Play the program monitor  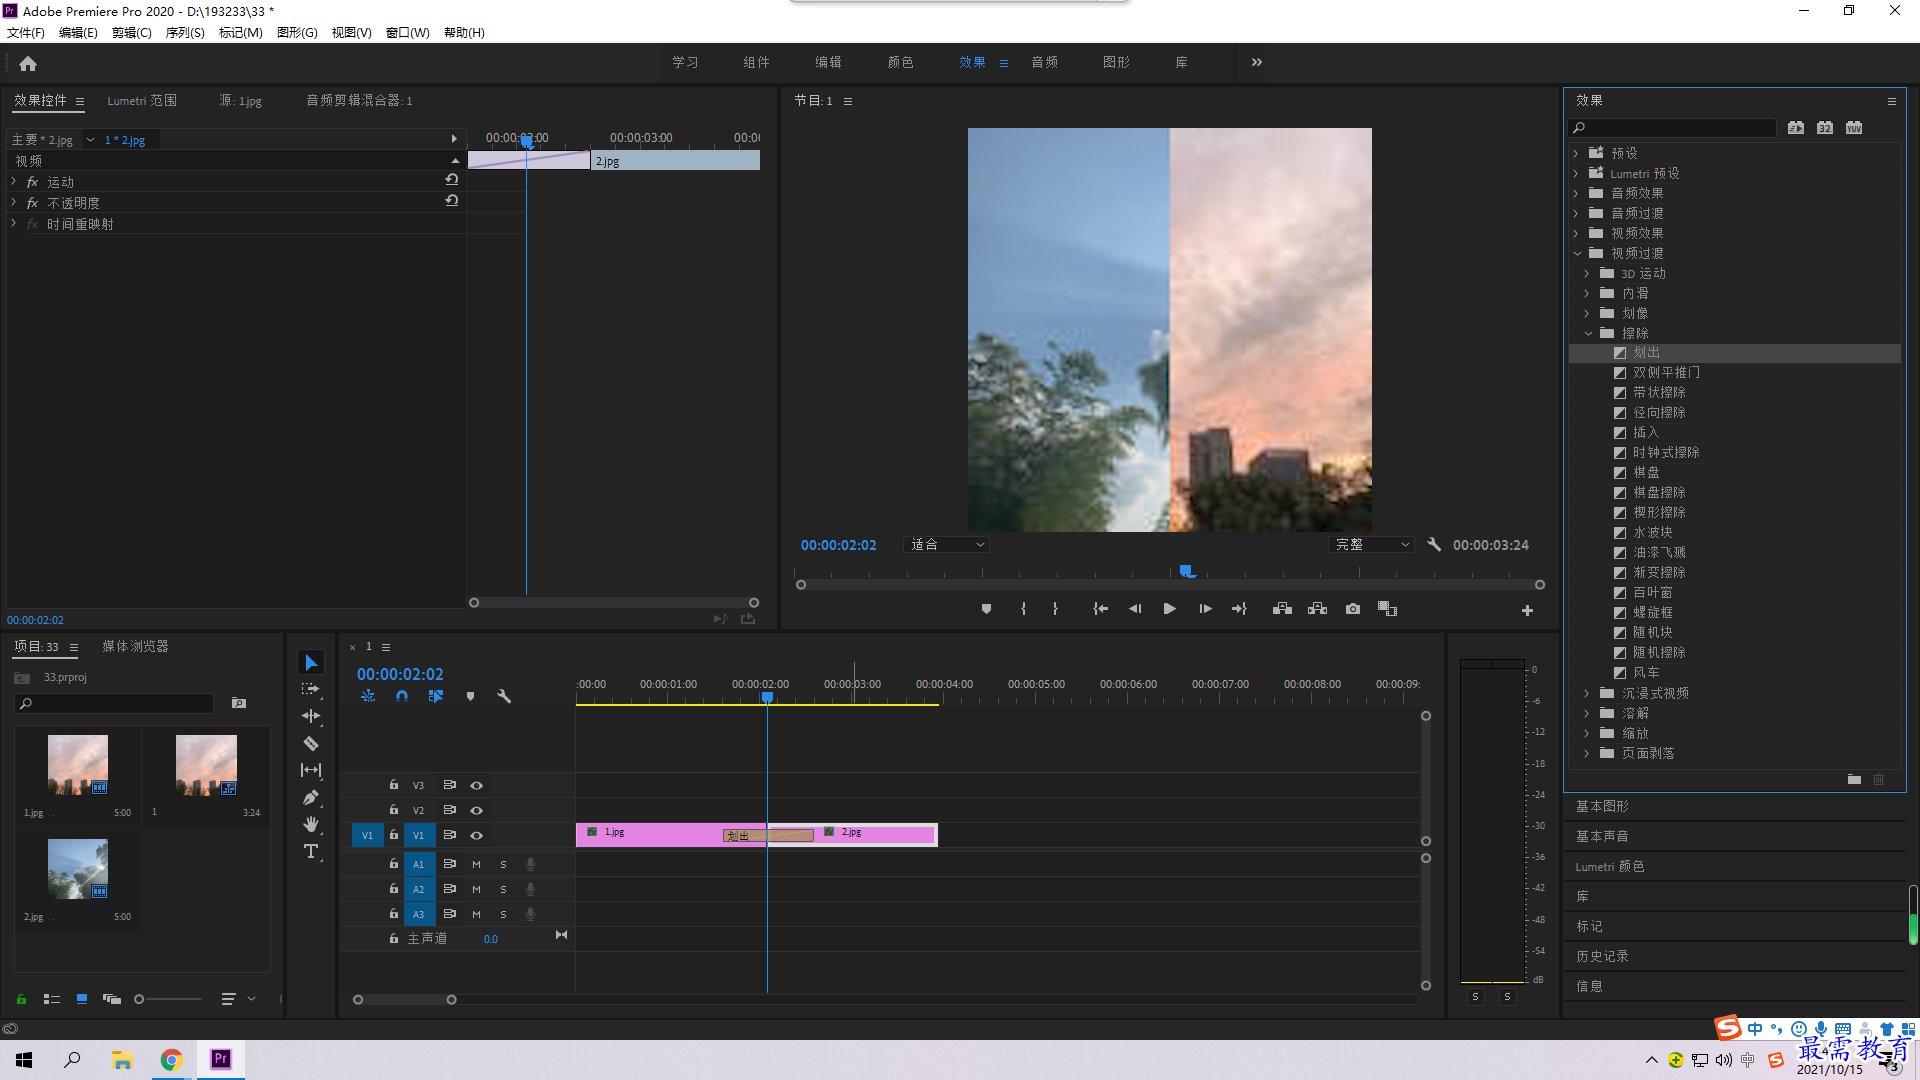click(x=1169, y=609)
